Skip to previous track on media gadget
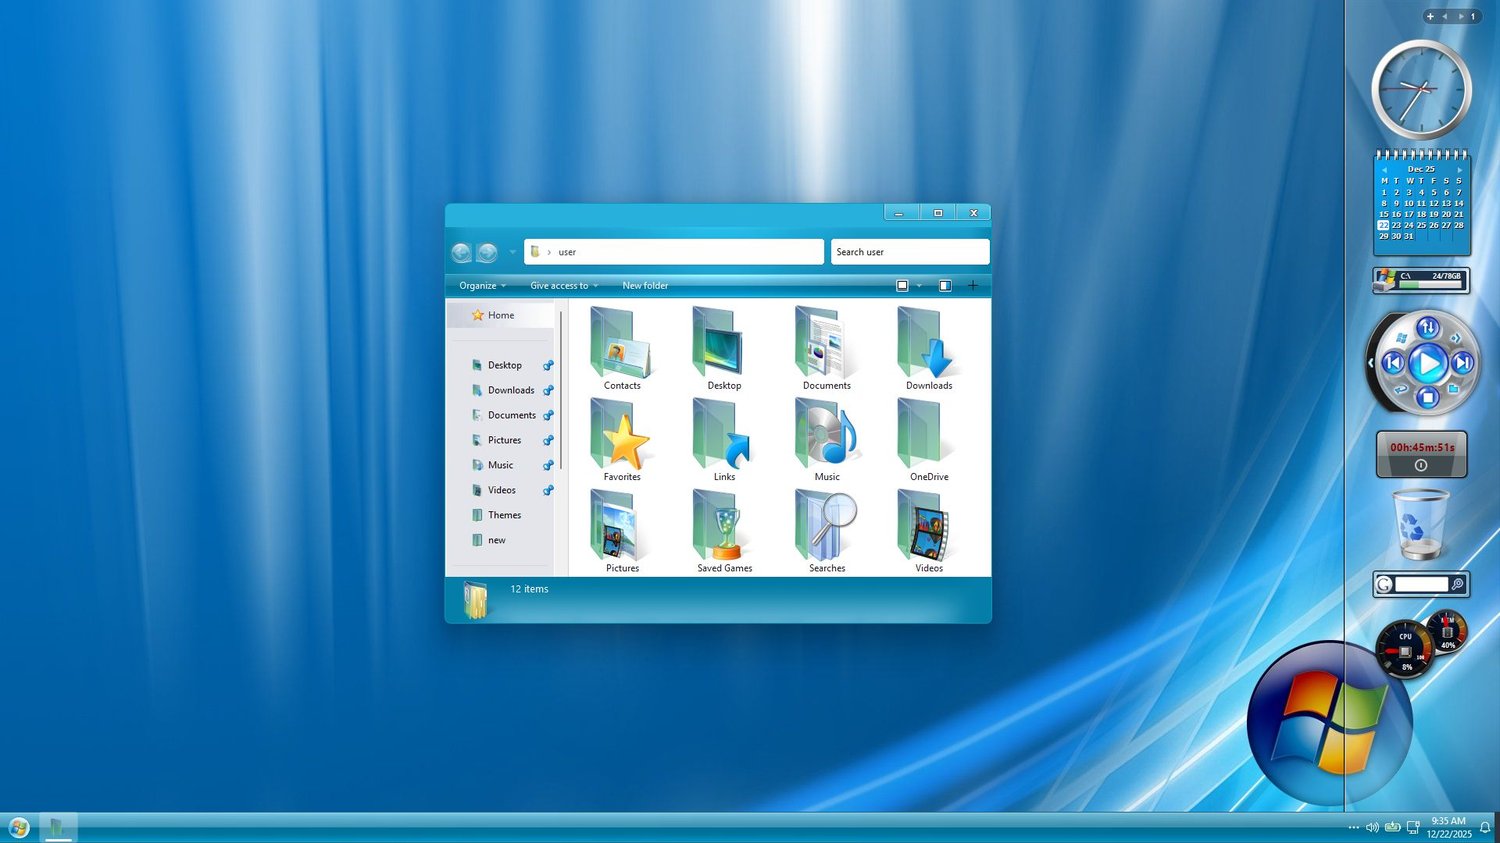The image size is (1500, 843). tap(1393, 363)
